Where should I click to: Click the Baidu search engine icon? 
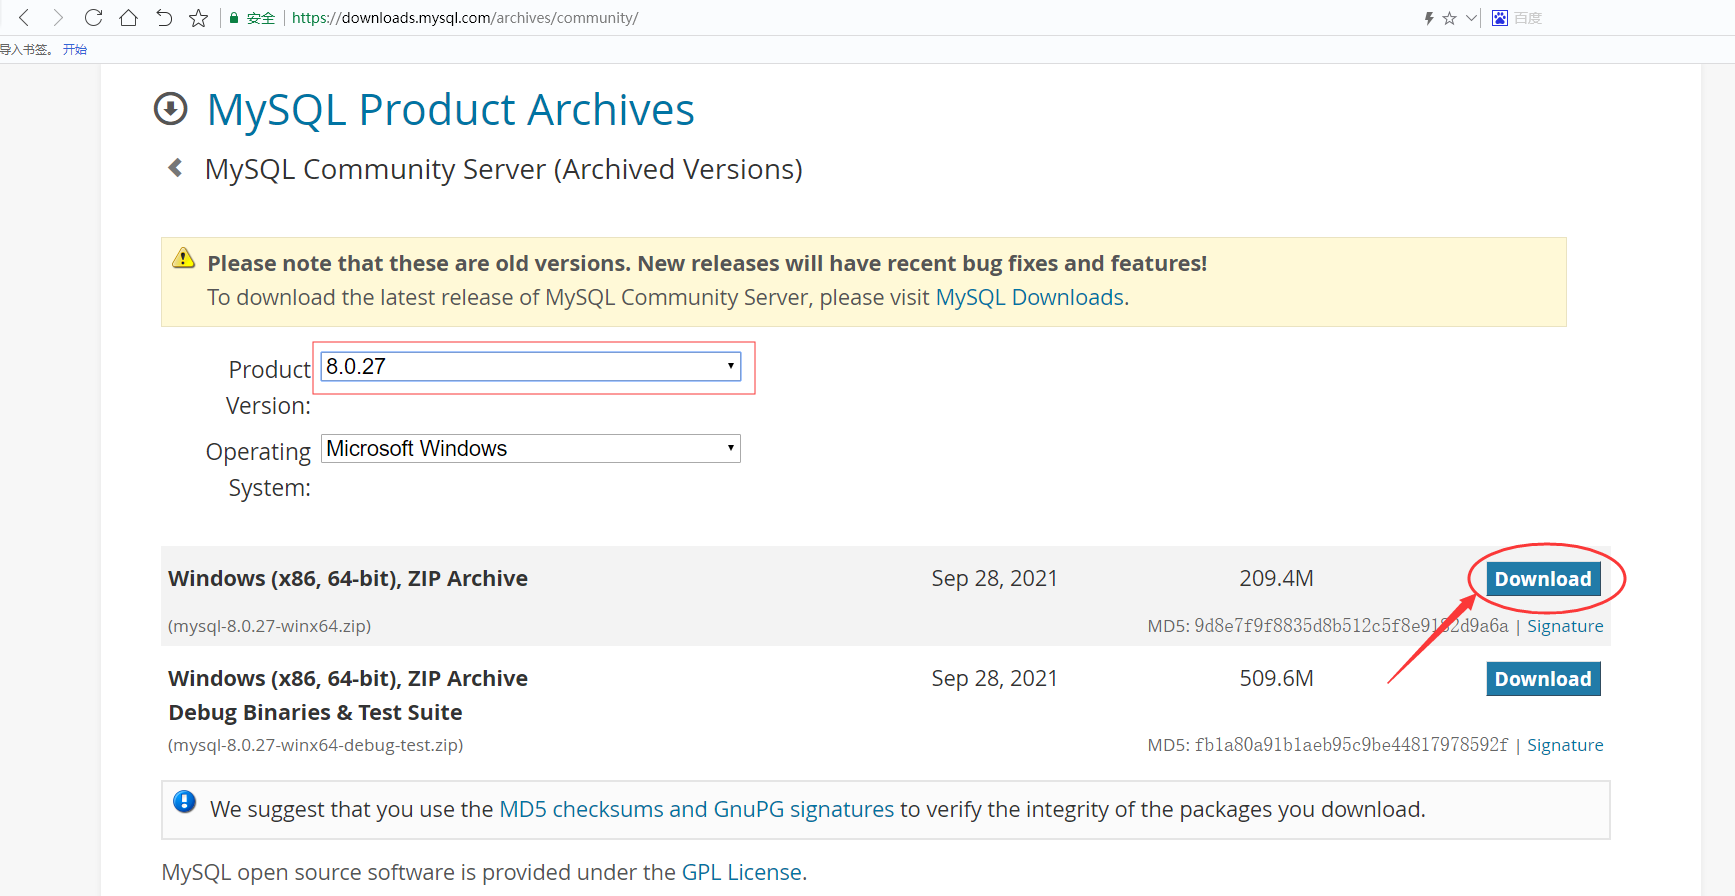click(1500, 18)
